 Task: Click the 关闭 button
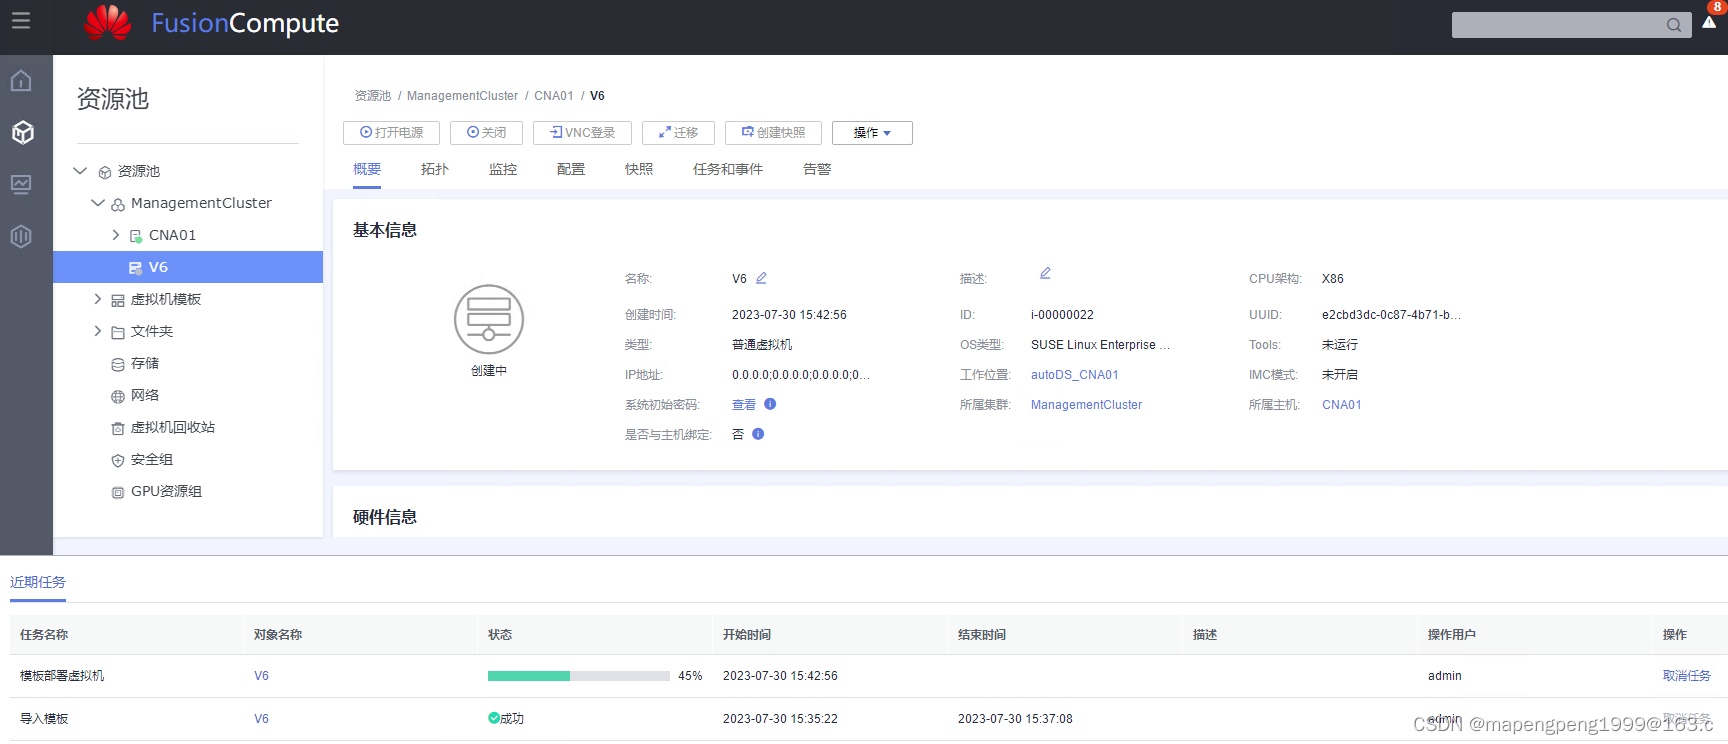486,133
